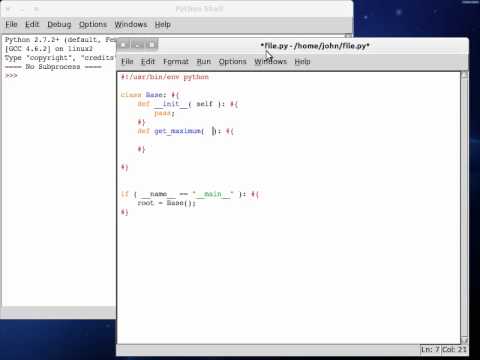Open Edit menu in file.py editor
This screenshot has width=480, height=360.
(148, 61)
